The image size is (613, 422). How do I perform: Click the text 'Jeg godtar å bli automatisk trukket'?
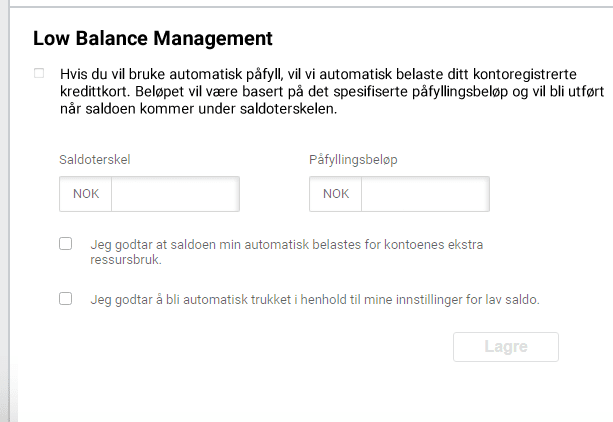click(x=191, y=300)
